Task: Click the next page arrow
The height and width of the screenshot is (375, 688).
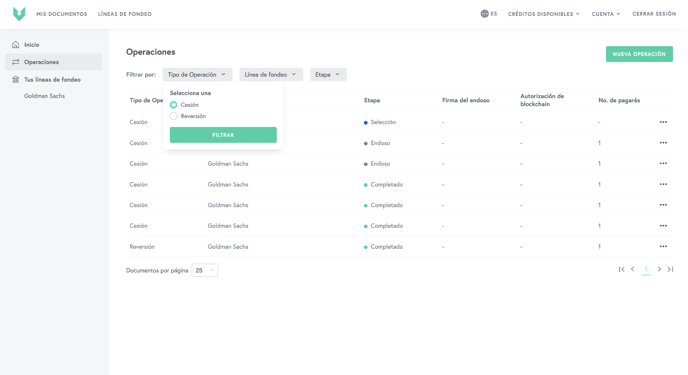Action: coord(659,269)
